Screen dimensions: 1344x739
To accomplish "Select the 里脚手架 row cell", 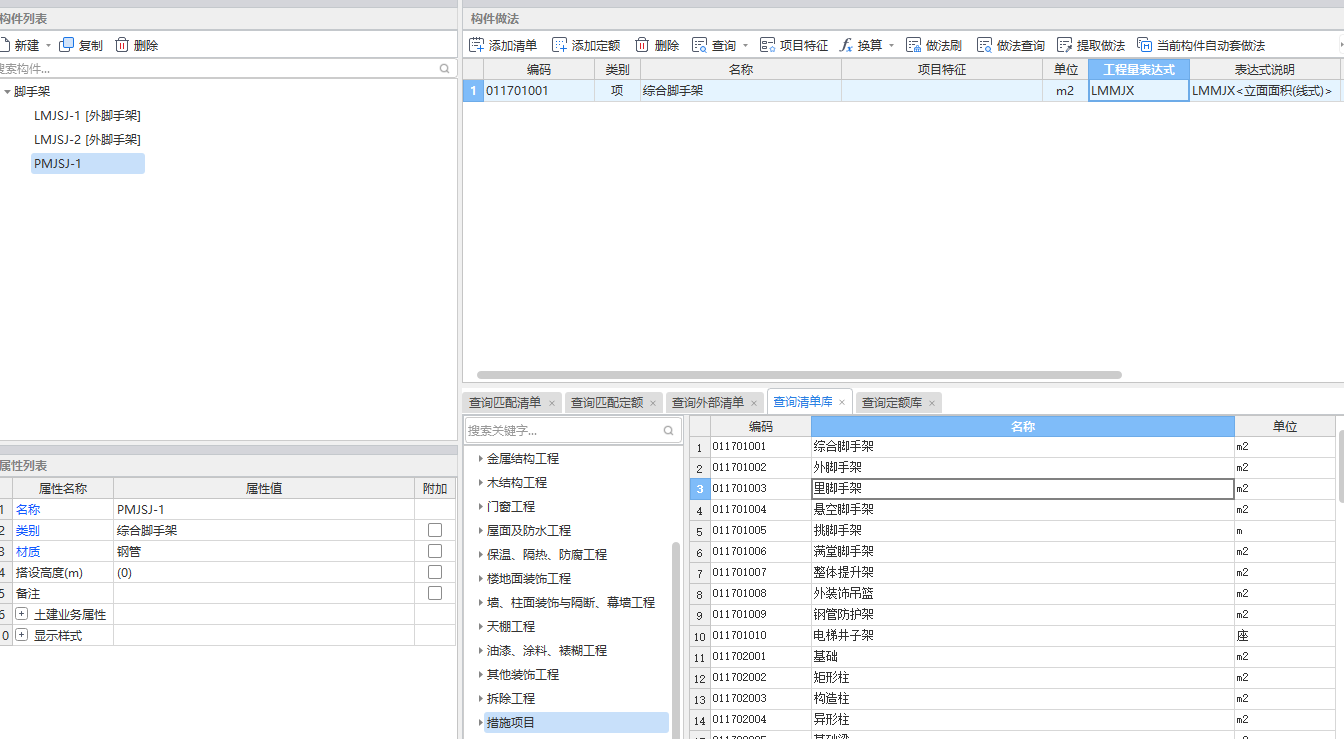I will 1023,489.
